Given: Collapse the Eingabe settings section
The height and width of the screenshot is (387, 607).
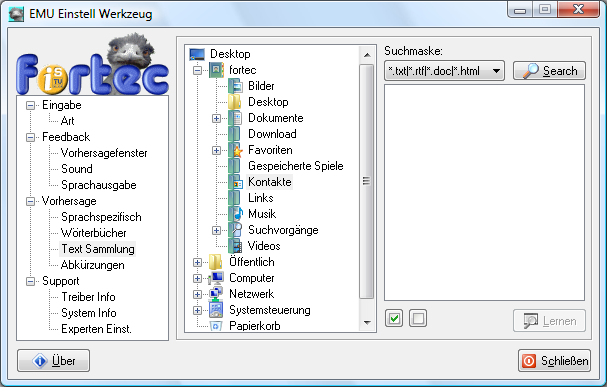Looking at the screenshot, I should click(x=30, y=105).
